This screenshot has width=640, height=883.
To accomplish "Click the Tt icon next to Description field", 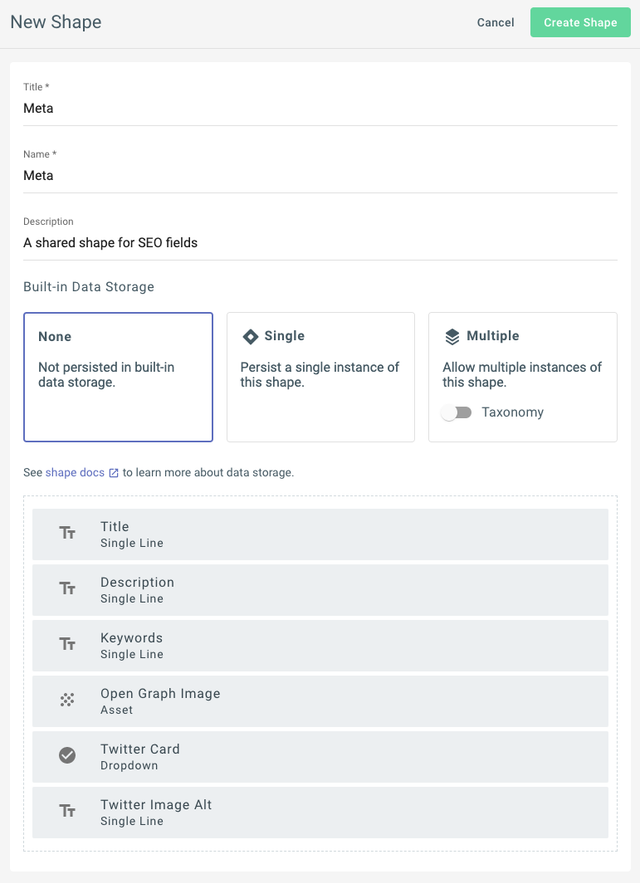I will (x=68, y=589).
